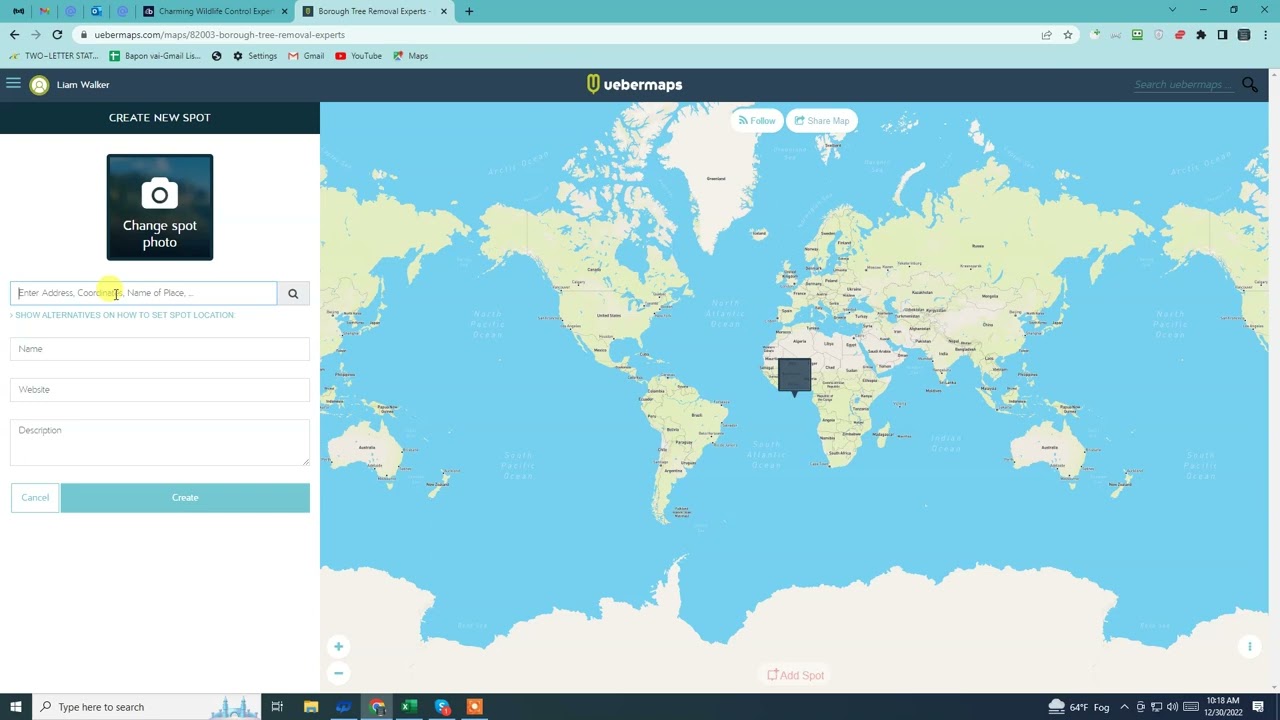Click into the Description text area
1280x720 pixels.
[160, 442]
